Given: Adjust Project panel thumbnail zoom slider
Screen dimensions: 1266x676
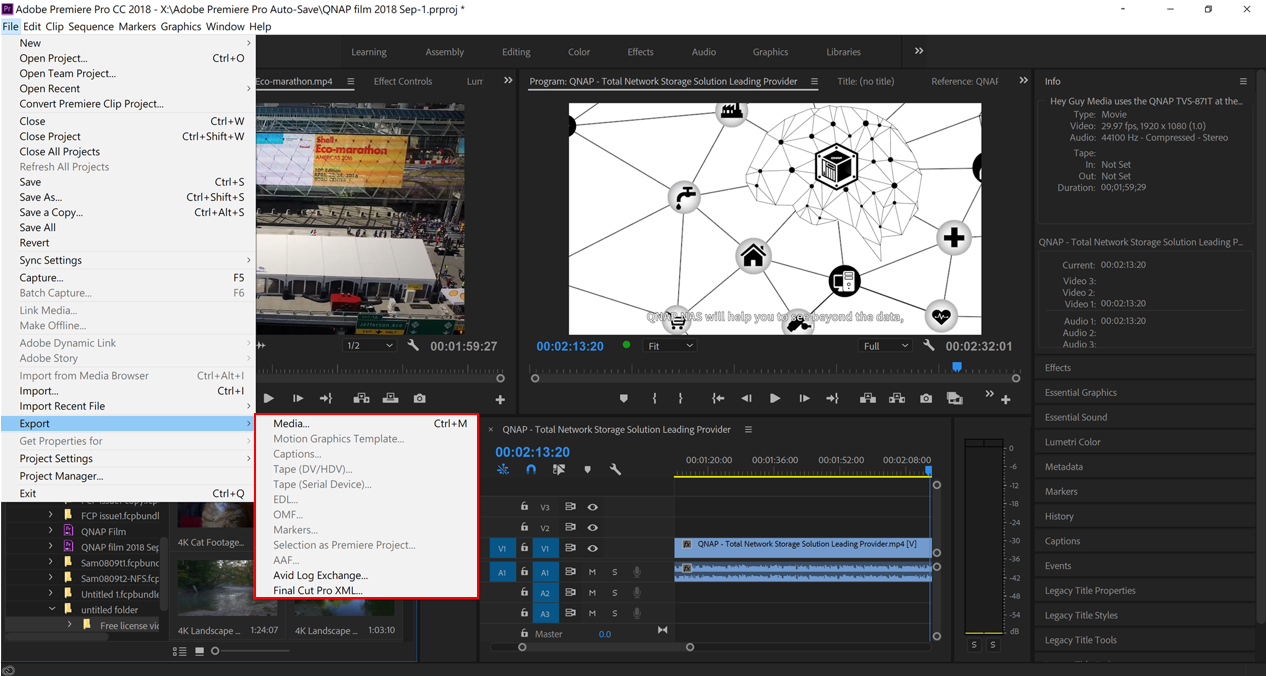Looking at the screenshot, I should (x=215, y=651).
